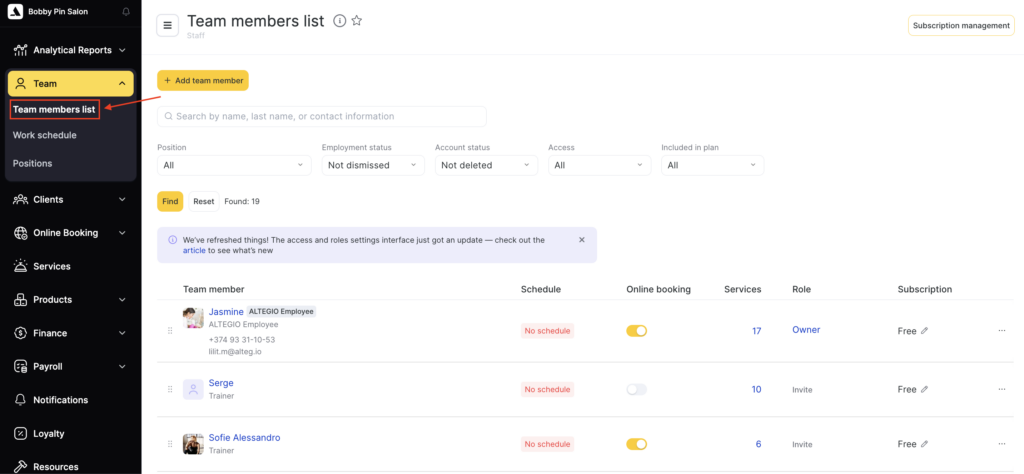Open Work schedule in the sidebar
The height and width of the screenshot is (474, 1024).
[45, 135]
